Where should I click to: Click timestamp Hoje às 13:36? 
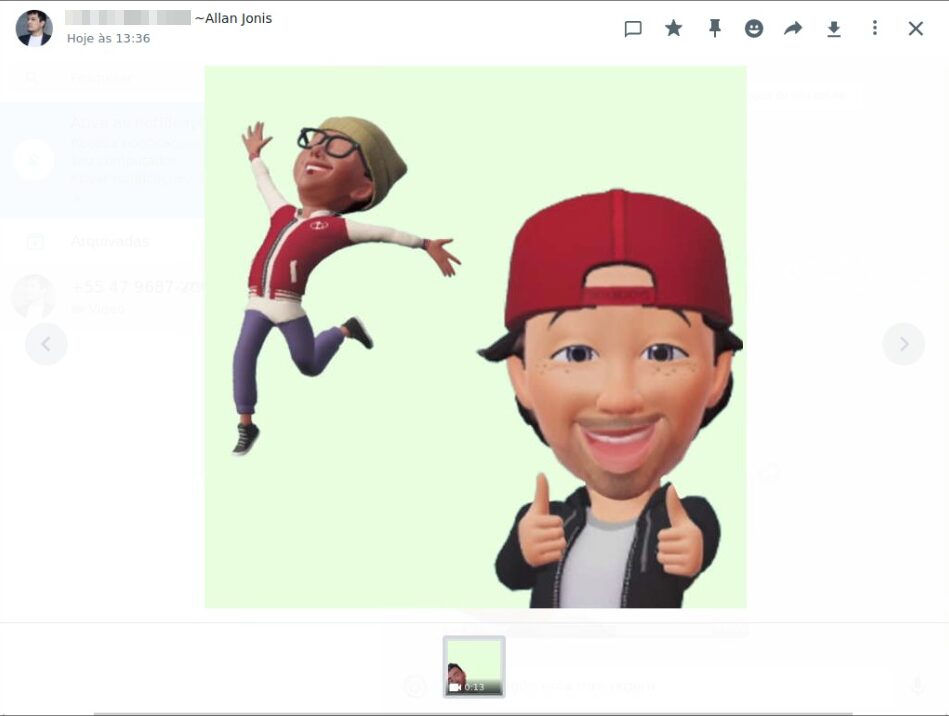[108, 38]
